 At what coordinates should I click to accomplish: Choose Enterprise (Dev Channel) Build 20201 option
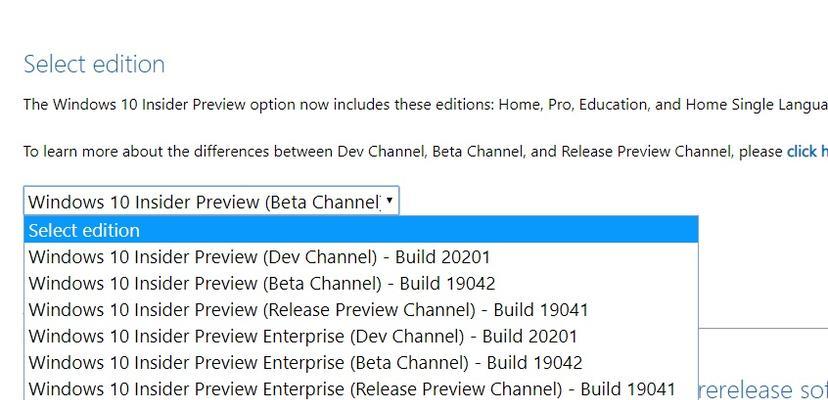pyautogui.click(x=361, y=336)
